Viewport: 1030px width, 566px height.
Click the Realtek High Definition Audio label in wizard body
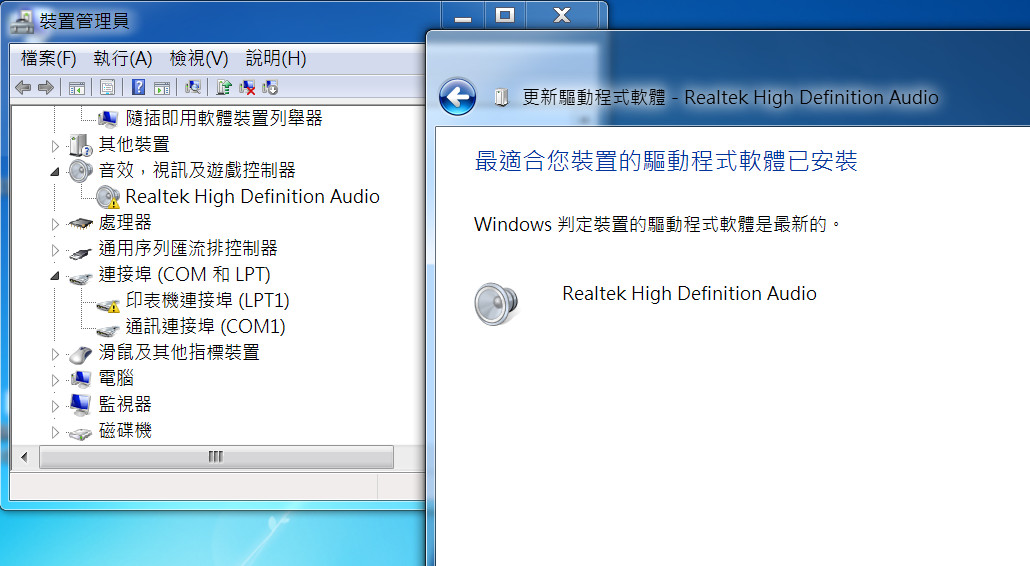(689, 294)
